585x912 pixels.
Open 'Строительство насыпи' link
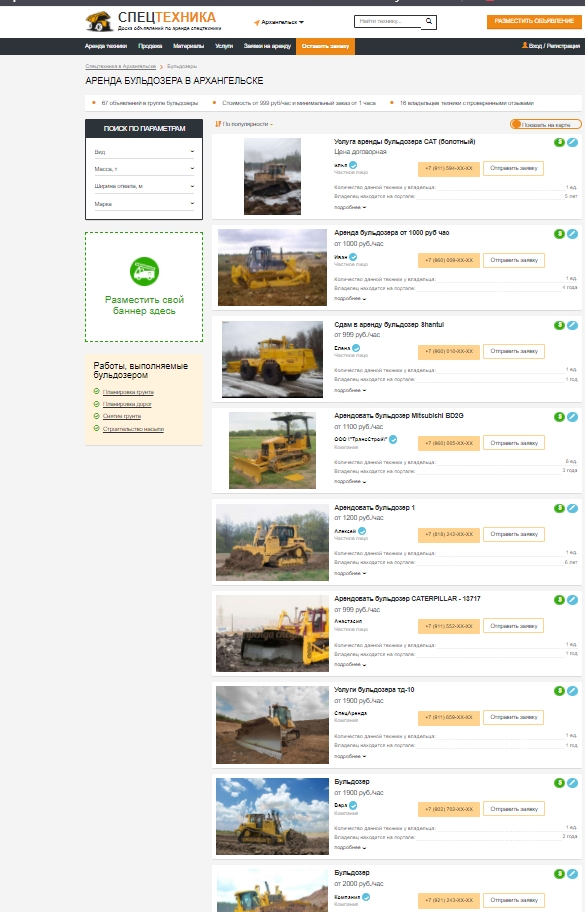pyautogui.click(x=133, y=429)
